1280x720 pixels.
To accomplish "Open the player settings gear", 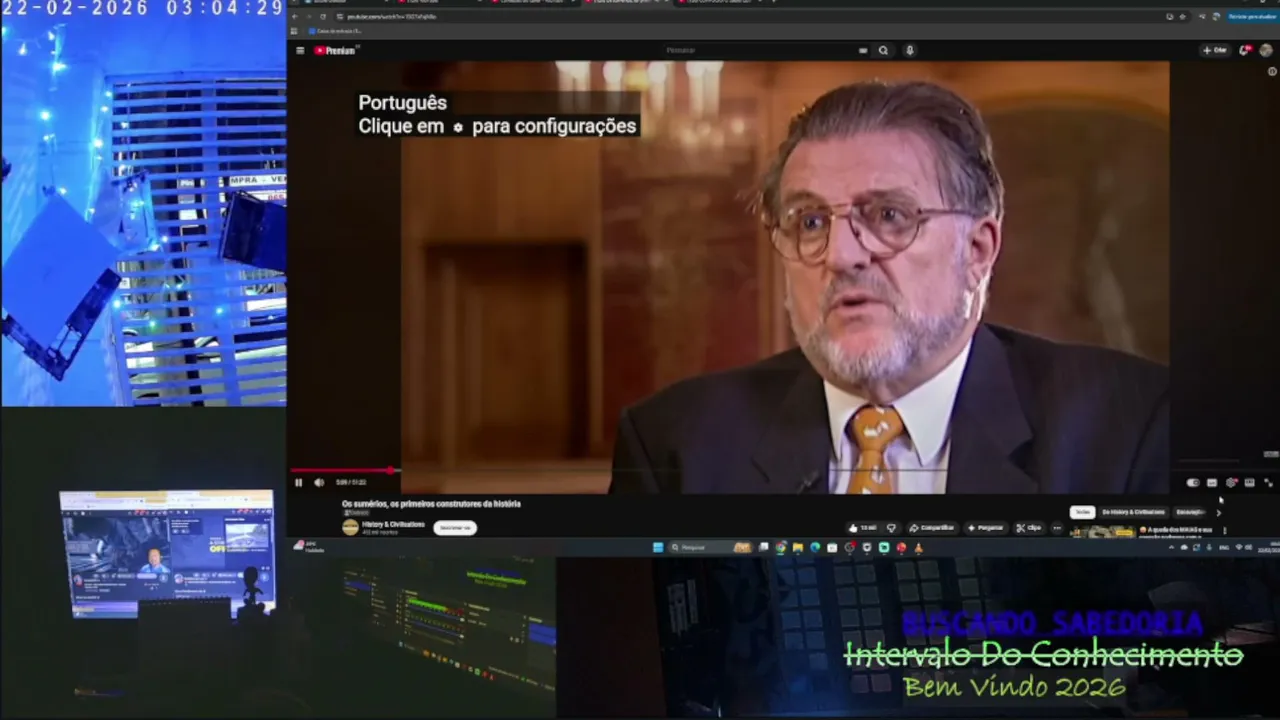I will pyautogui.click(x=1231, y=483).
